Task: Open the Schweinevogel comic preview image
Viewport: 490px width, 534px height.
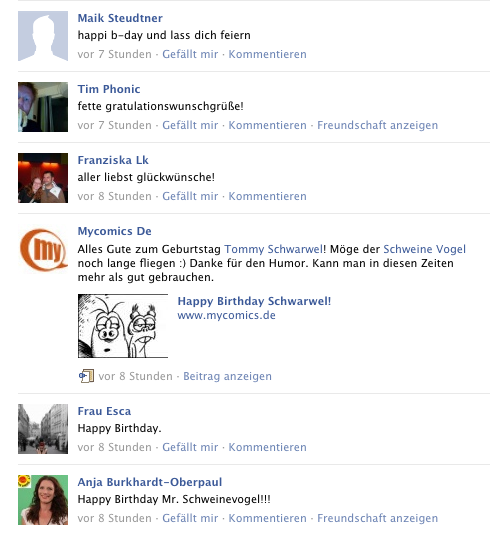Action: 123,326
